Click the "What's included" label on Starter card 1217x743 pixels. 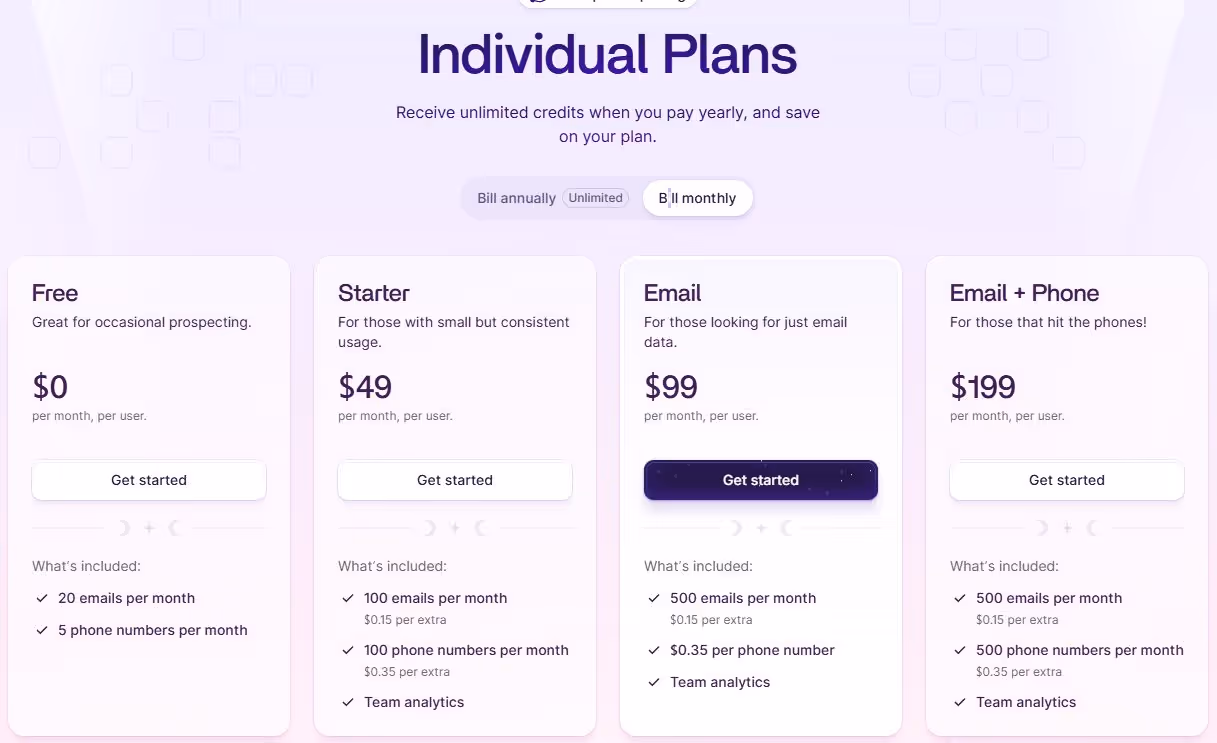click(x=392, y=566)
